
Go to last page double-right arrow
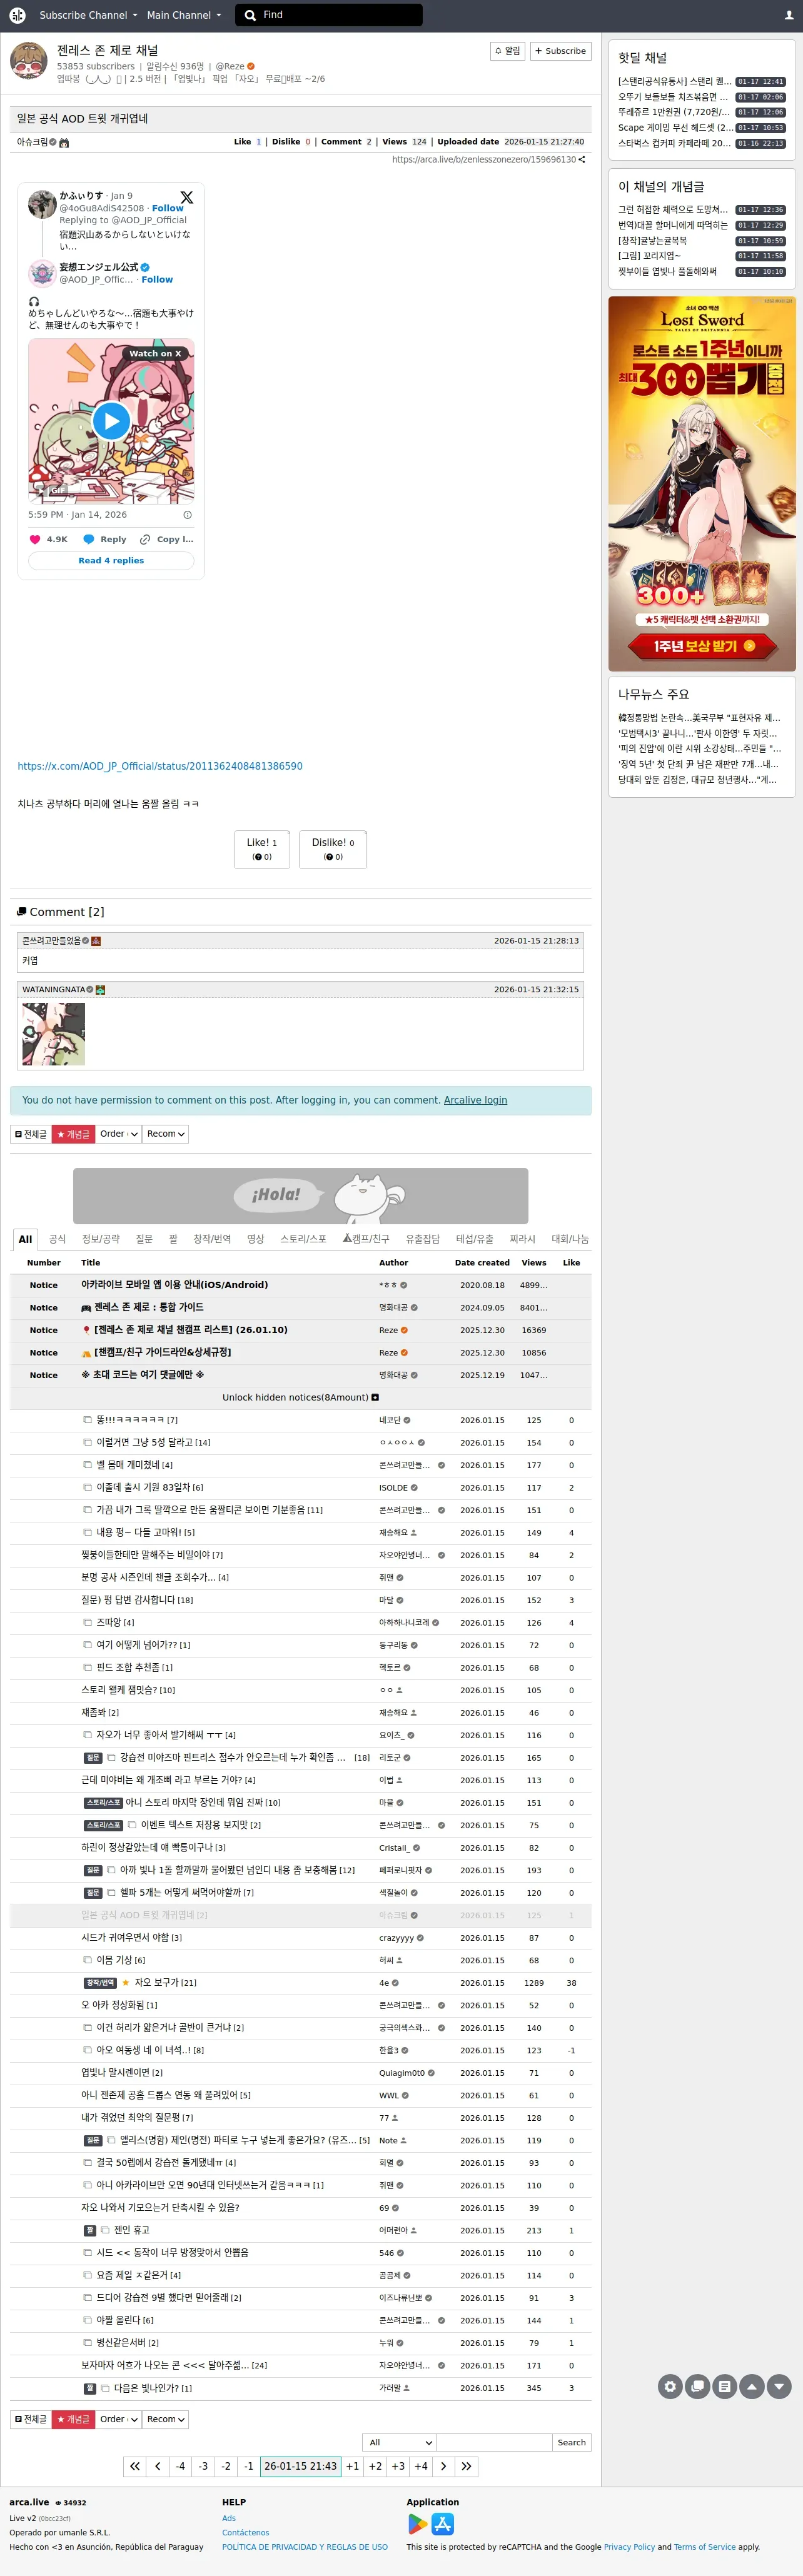(466, 2466)
